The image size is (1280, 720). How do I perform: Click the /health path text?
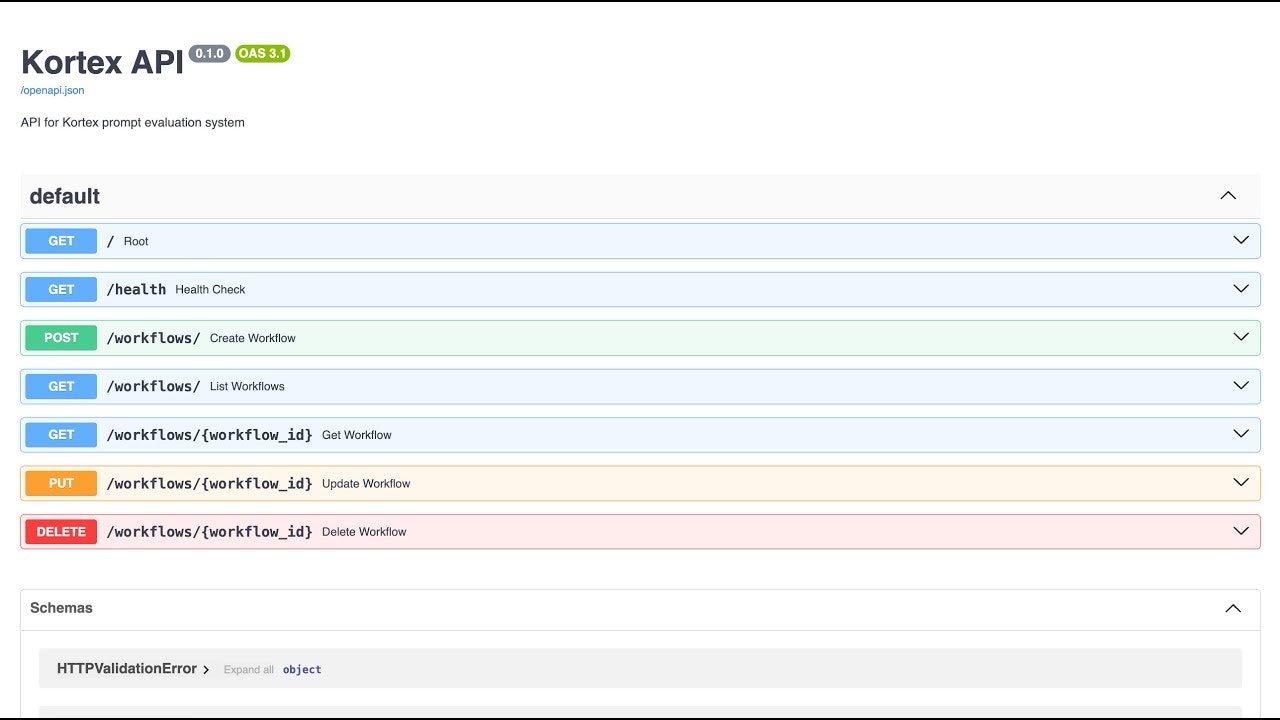[x=136, y=289]
